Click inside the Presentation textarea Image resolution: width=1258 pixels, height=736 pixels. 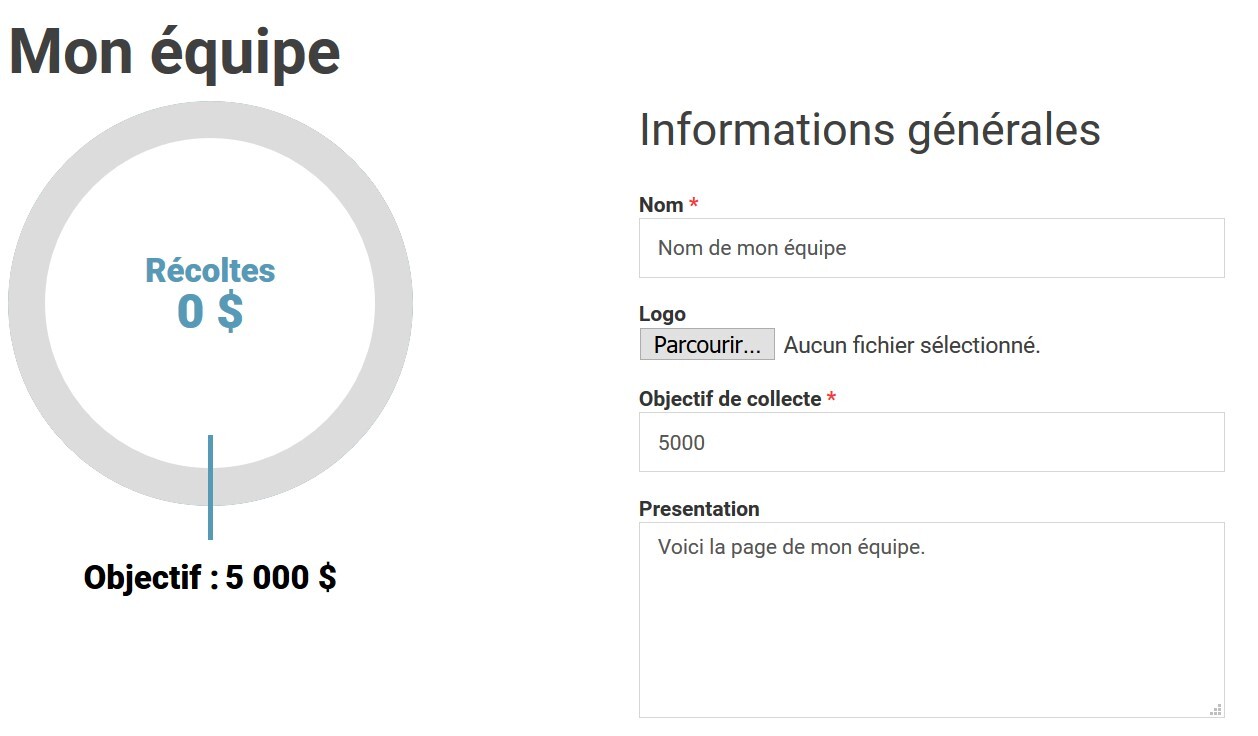[x=930, y=620]
